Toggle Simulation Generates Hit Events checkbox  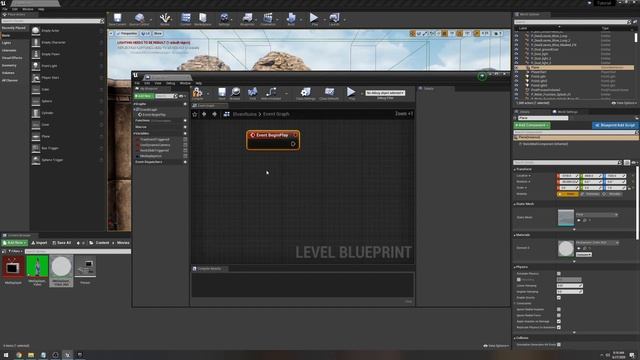pyautogui.click(x=559, y=344)
